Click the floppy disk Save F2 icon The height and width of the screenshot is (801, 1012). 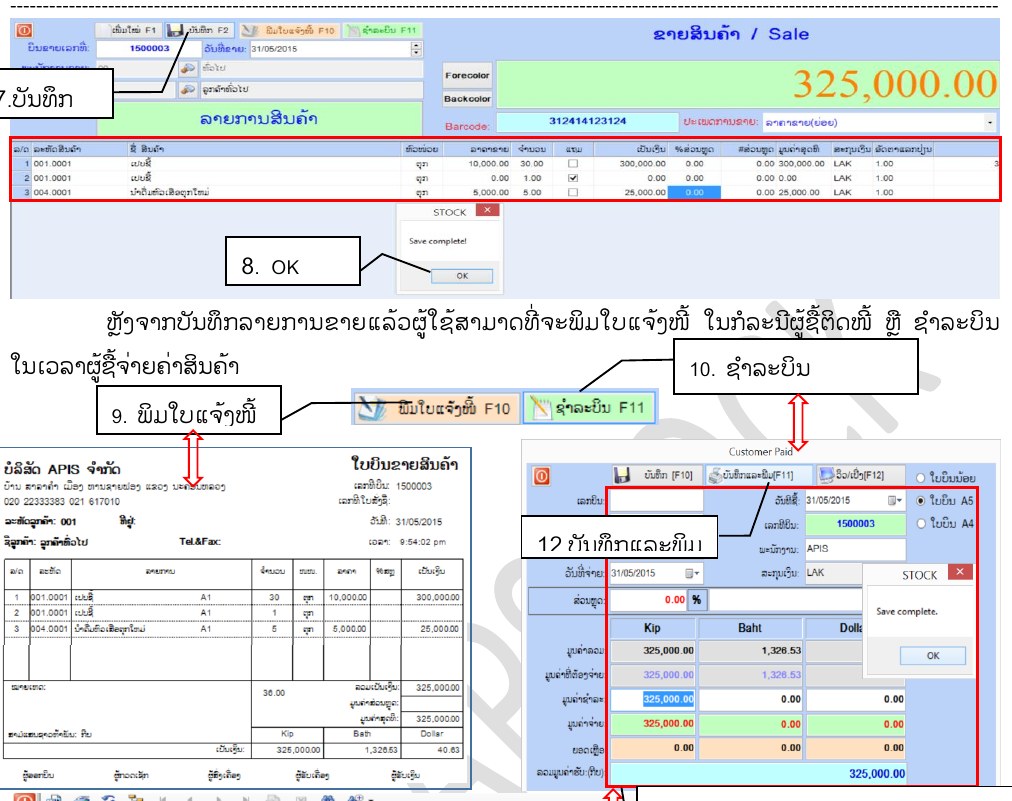(x=175, y=30)
